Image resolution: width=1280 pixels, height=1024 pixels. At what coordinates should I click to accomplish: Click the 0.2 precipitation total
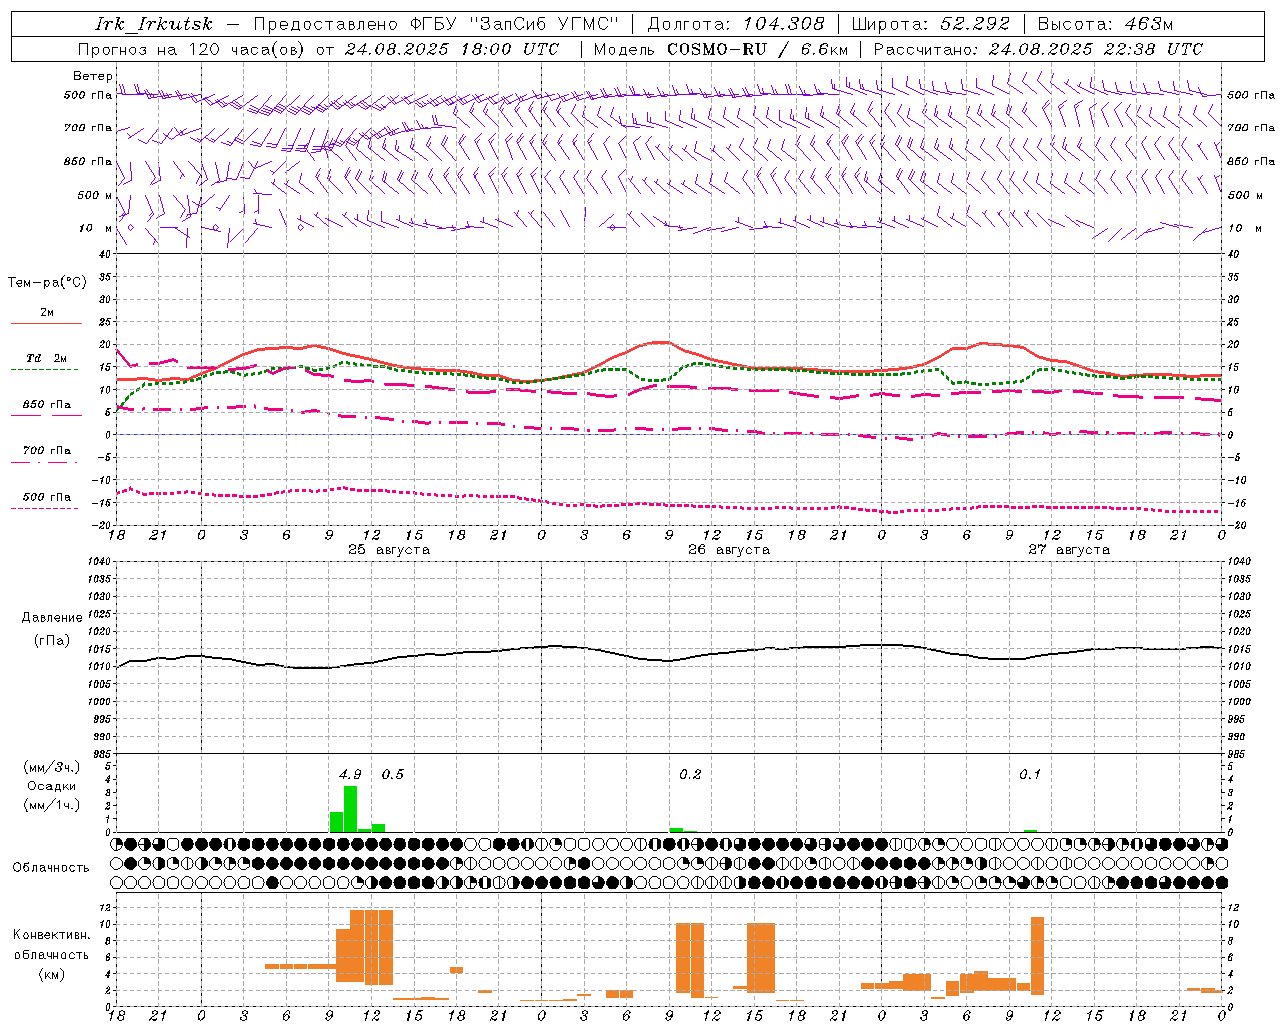click(x=690, y=774)
